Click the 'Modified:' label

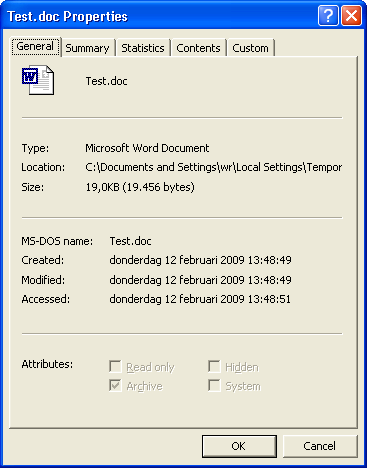[x=43, y=280]
